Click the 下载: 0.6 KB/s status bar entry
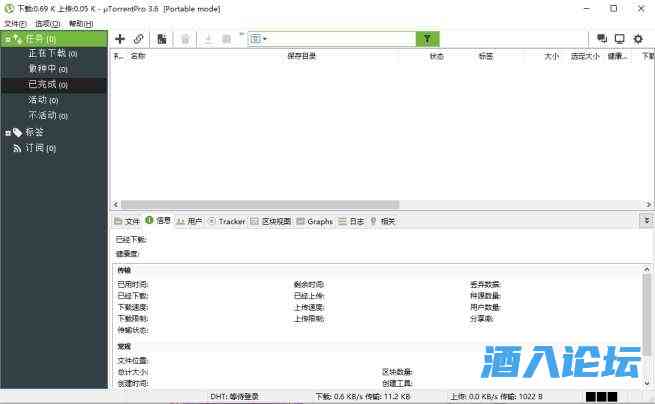The width and height of the screenshot is (655, 404). coord(363,396)
